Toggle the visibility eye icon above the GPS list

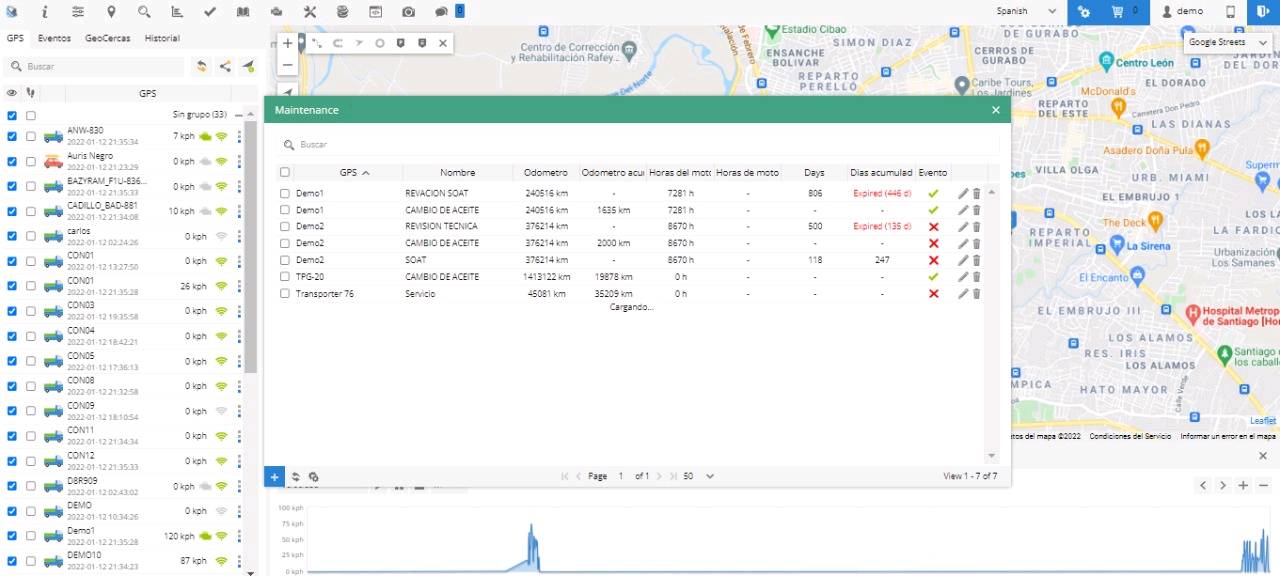(x=11, y=92)
